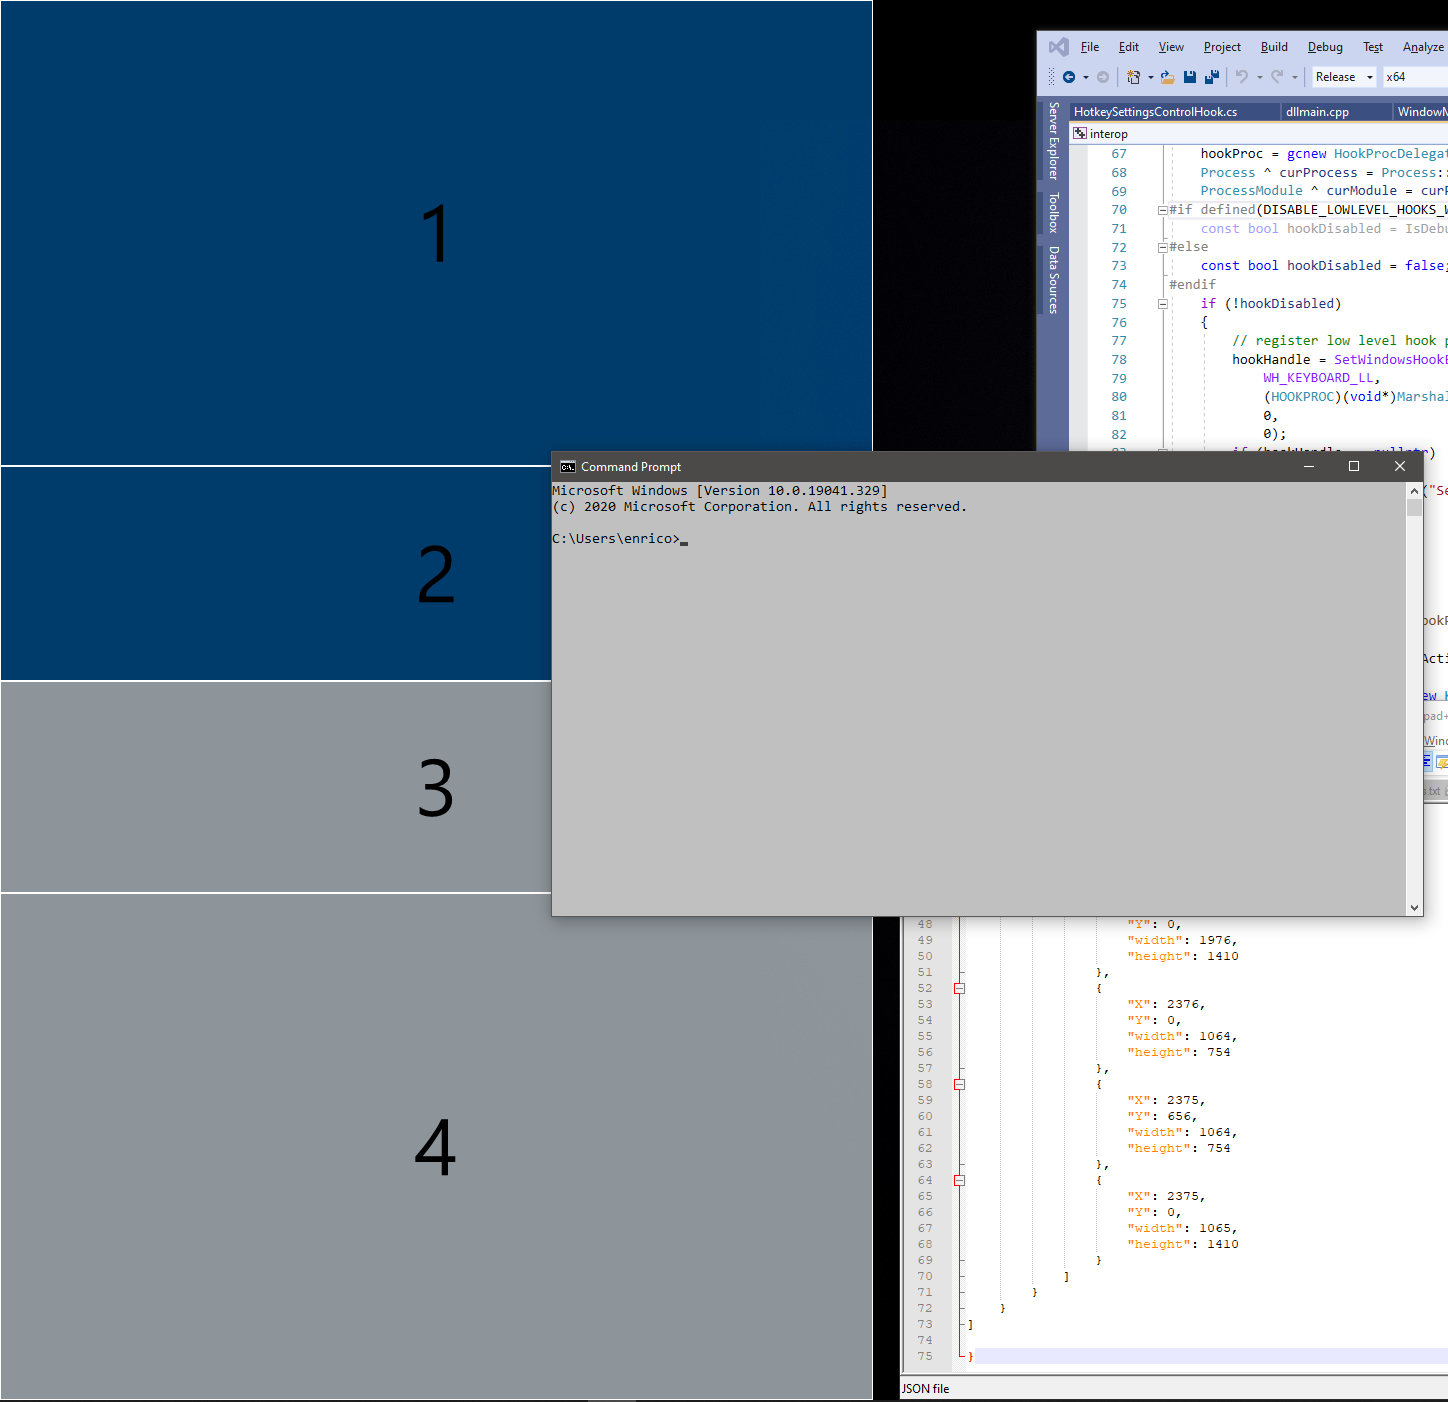1448x1402 pixels.
Task: Click the Save disk icon
Action: pyautogui.click(x=1190, y=77)
